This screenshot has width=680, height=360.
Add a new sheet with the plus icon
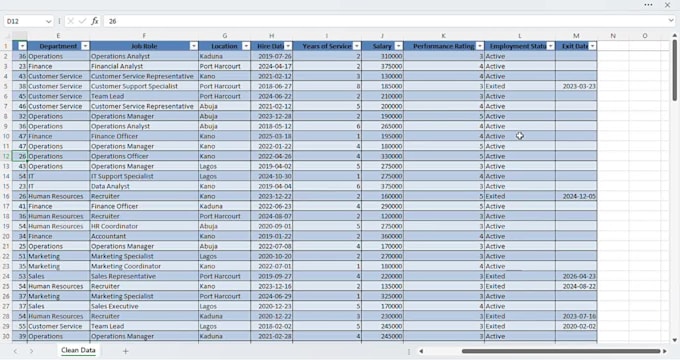click(125, 351)
